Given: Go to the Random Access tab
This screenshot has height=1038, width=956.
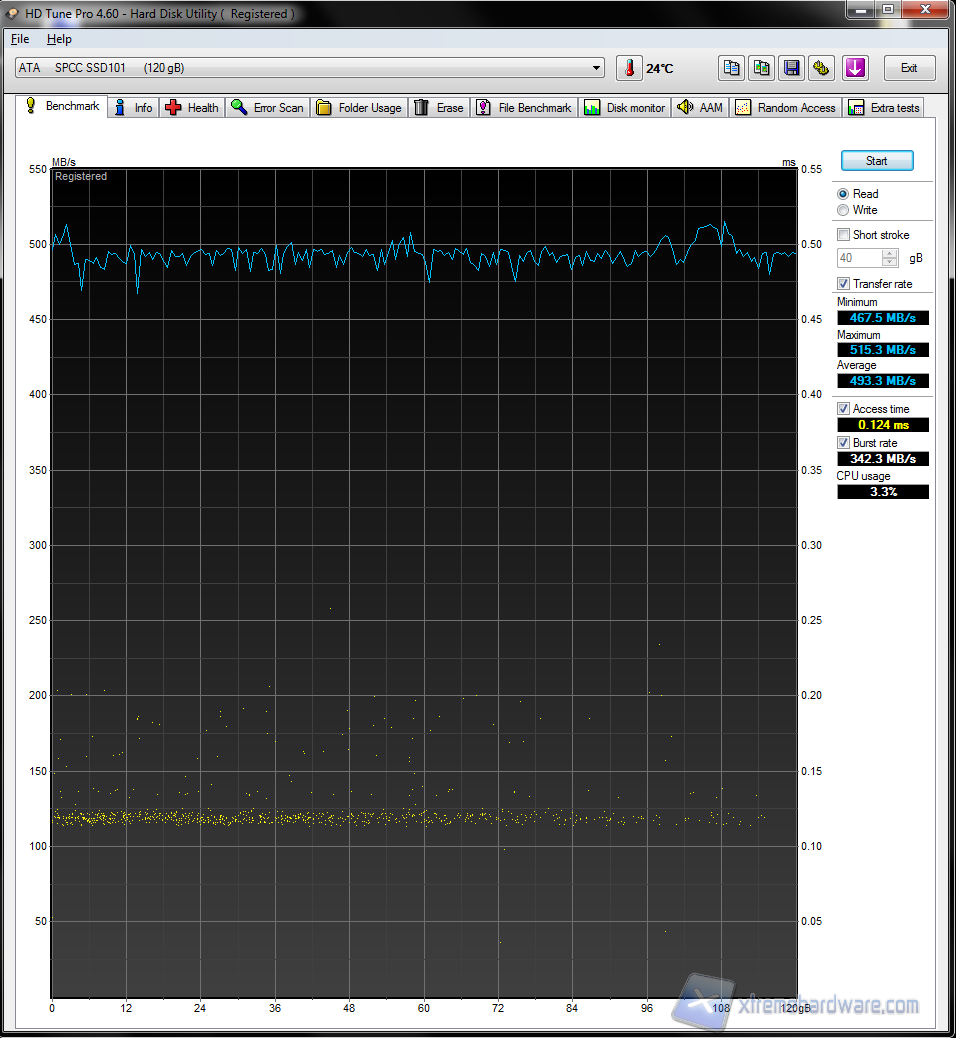Looking at the screenshot, I should 786,108.
